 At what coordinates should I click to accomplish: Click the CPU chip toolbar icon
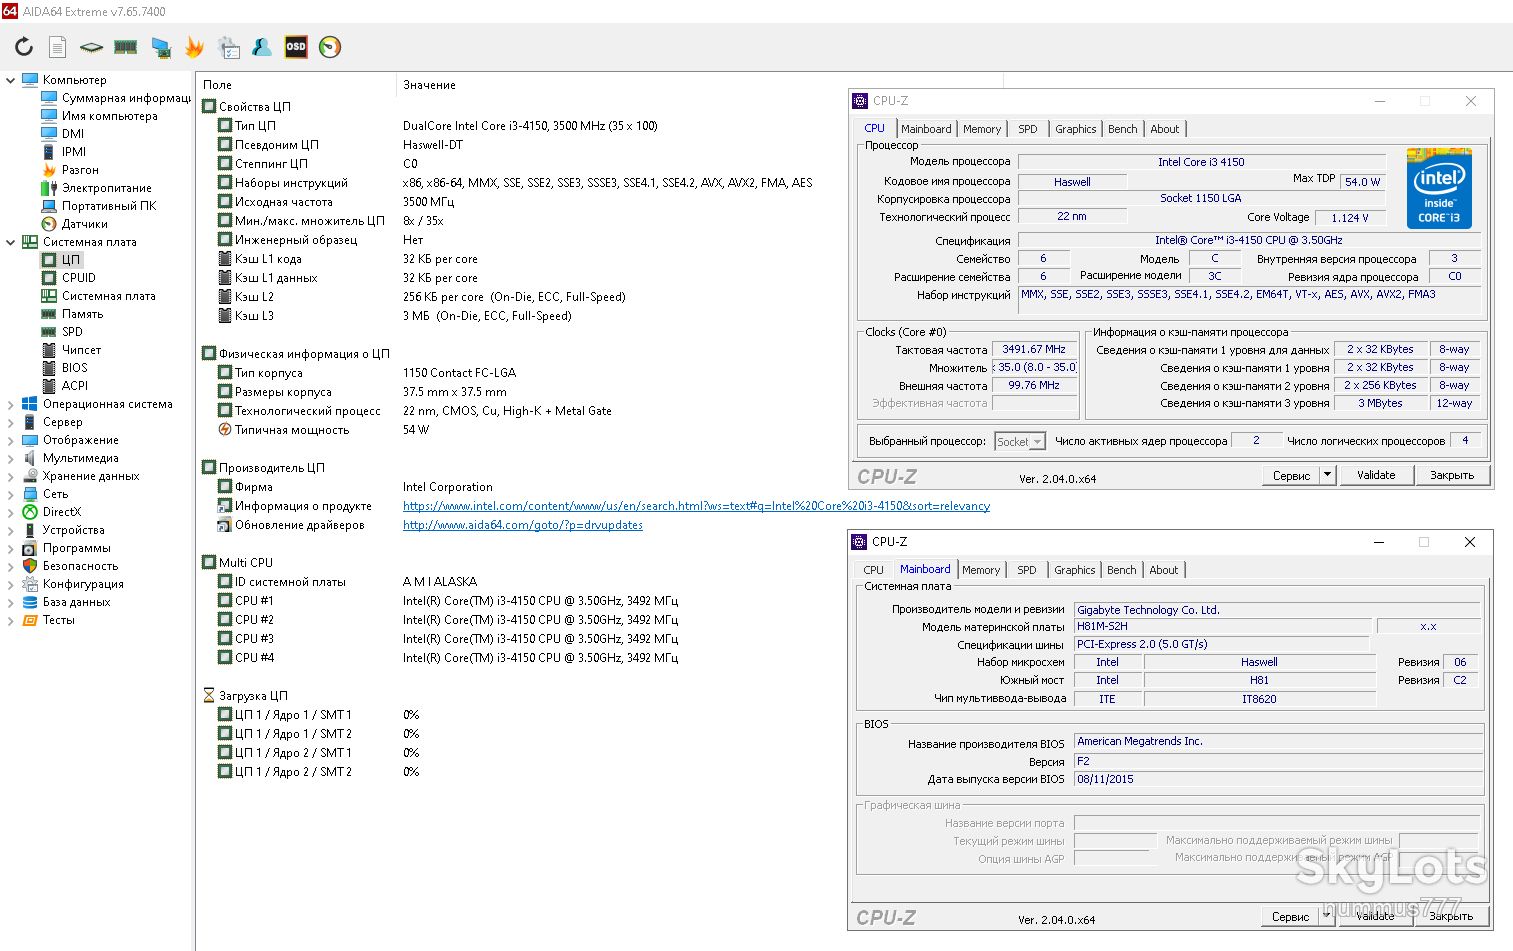pos(91,47)
